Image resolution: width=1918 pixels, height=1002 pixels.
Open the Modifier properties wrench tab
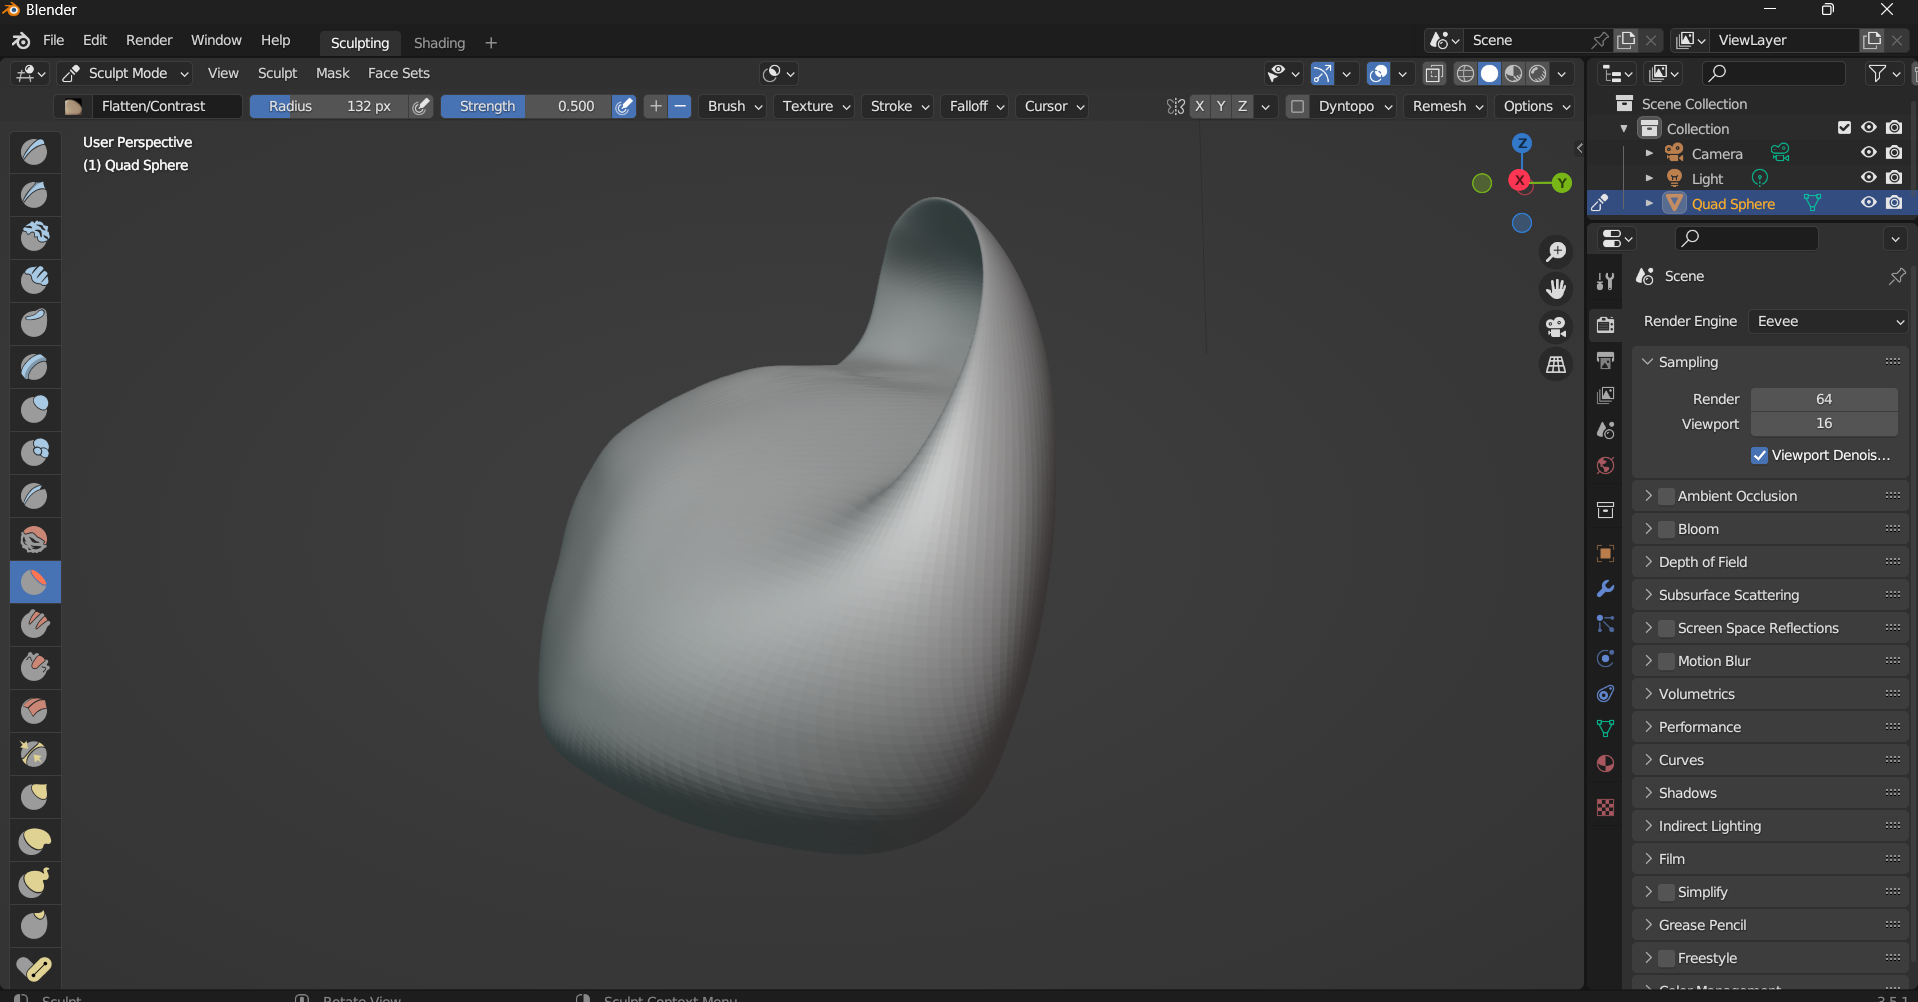[1605, 589]
